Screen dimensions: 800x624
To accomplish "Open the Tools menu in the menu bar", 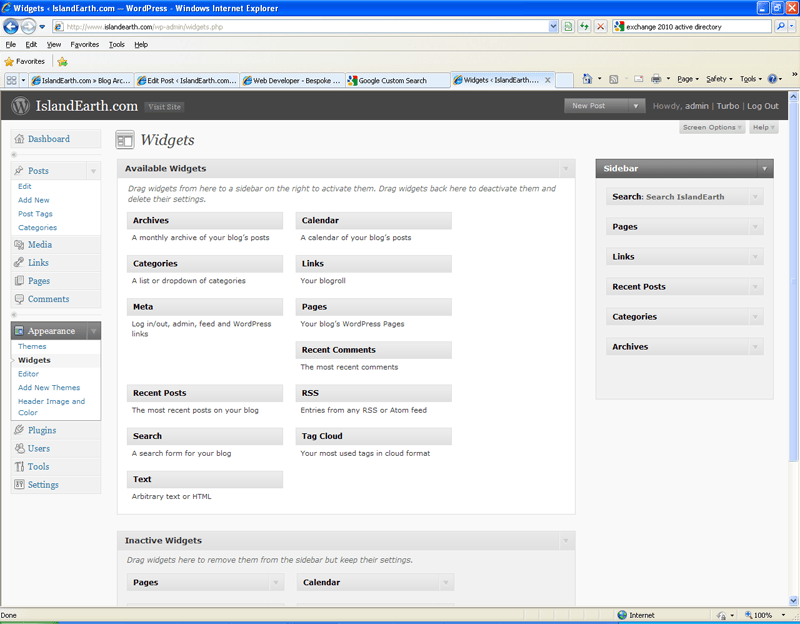I will (116, 44).
